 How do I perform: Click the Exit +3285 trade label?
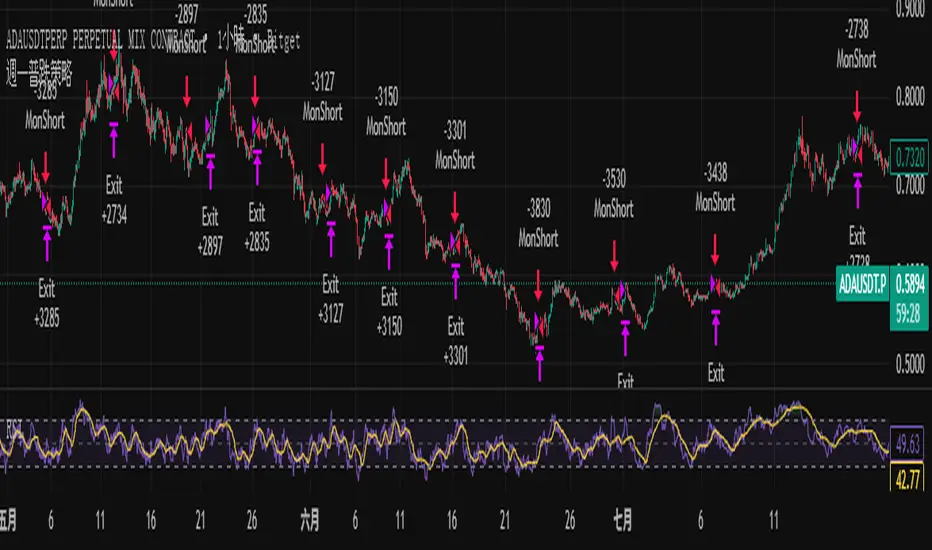[47, 304]
